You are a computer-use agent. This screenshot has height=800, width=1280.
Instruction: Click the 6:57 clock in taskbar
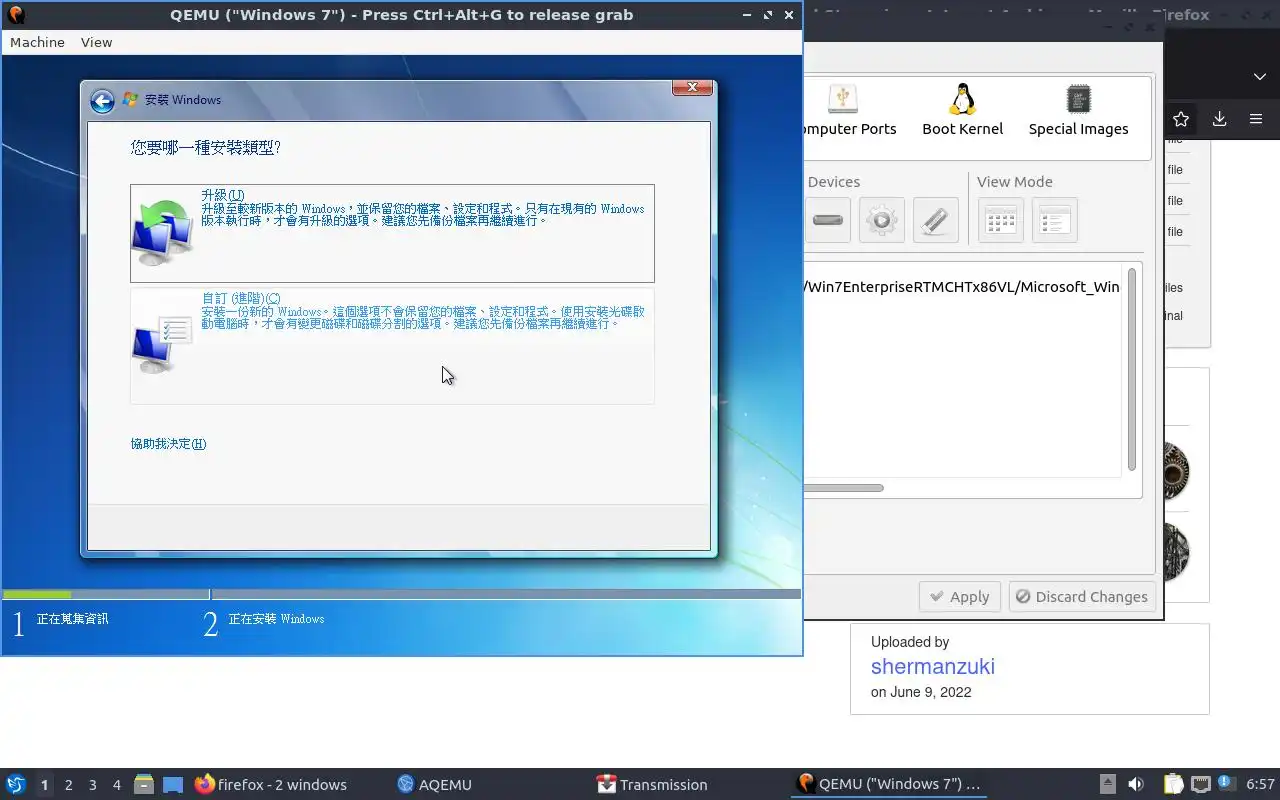click(x=1260, y=784)
